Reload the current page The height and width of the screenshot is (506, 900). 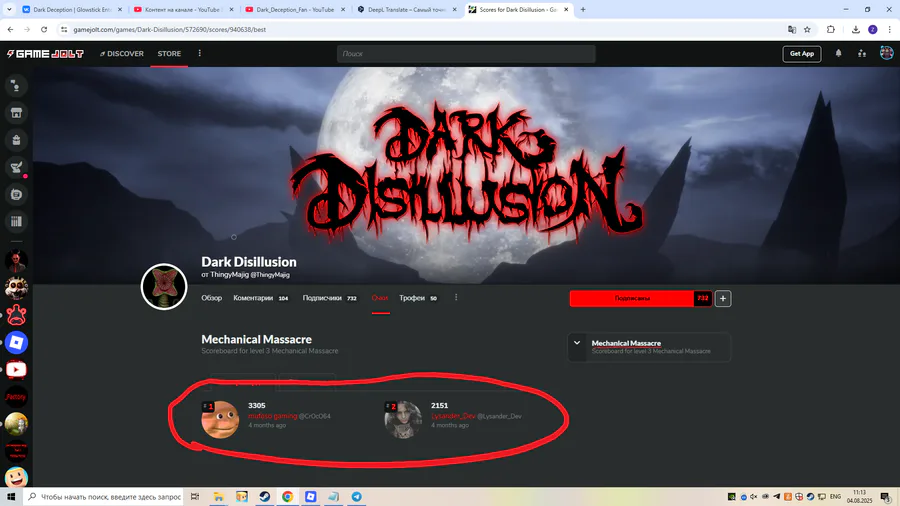[x=44, y=29]
